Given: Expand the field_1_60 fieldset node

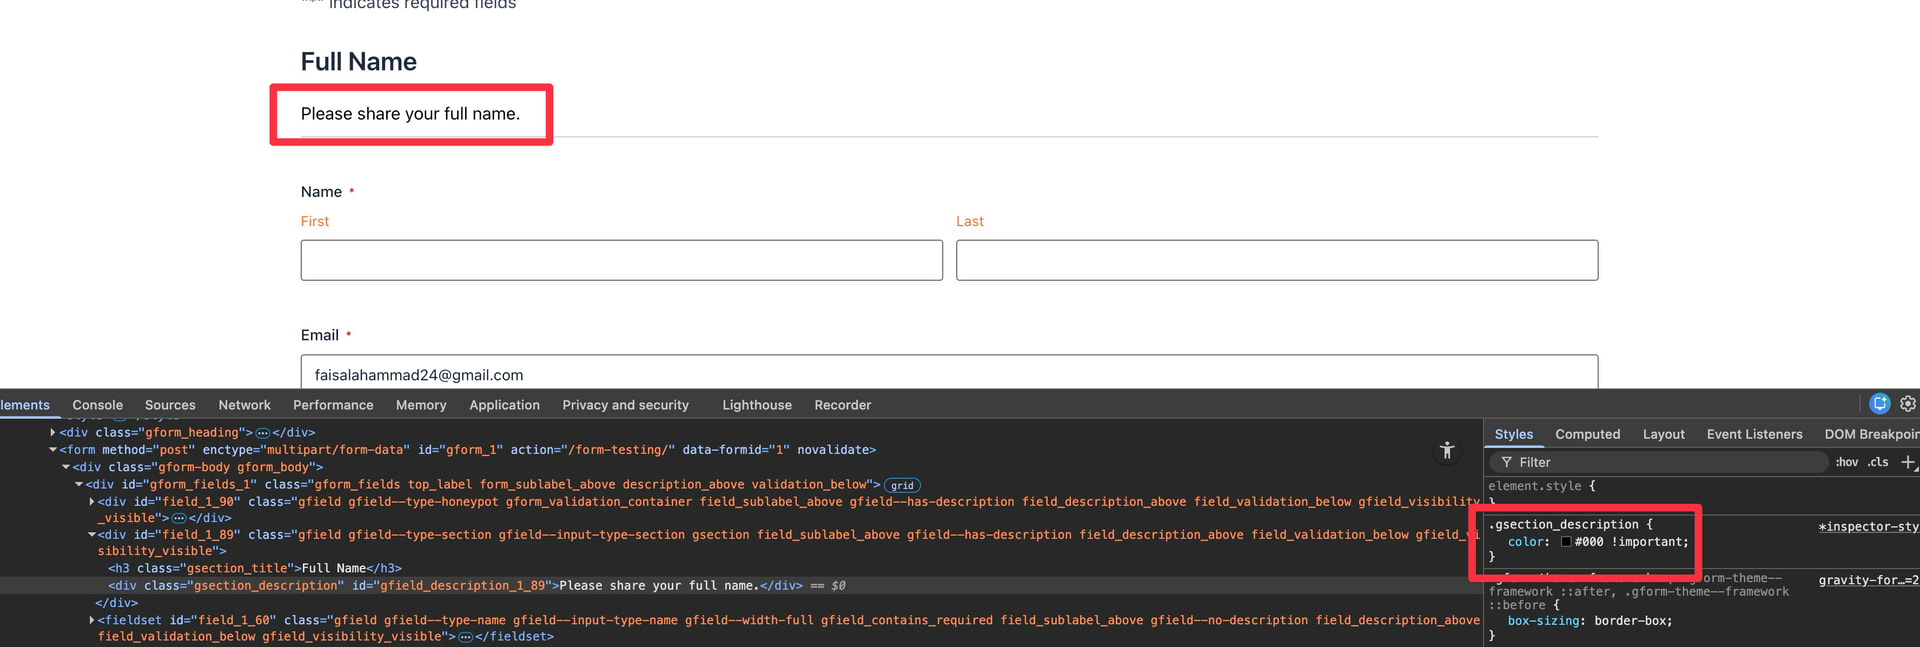Looking at the screenshot, I should pyautogui.click(x=92, y=620).
